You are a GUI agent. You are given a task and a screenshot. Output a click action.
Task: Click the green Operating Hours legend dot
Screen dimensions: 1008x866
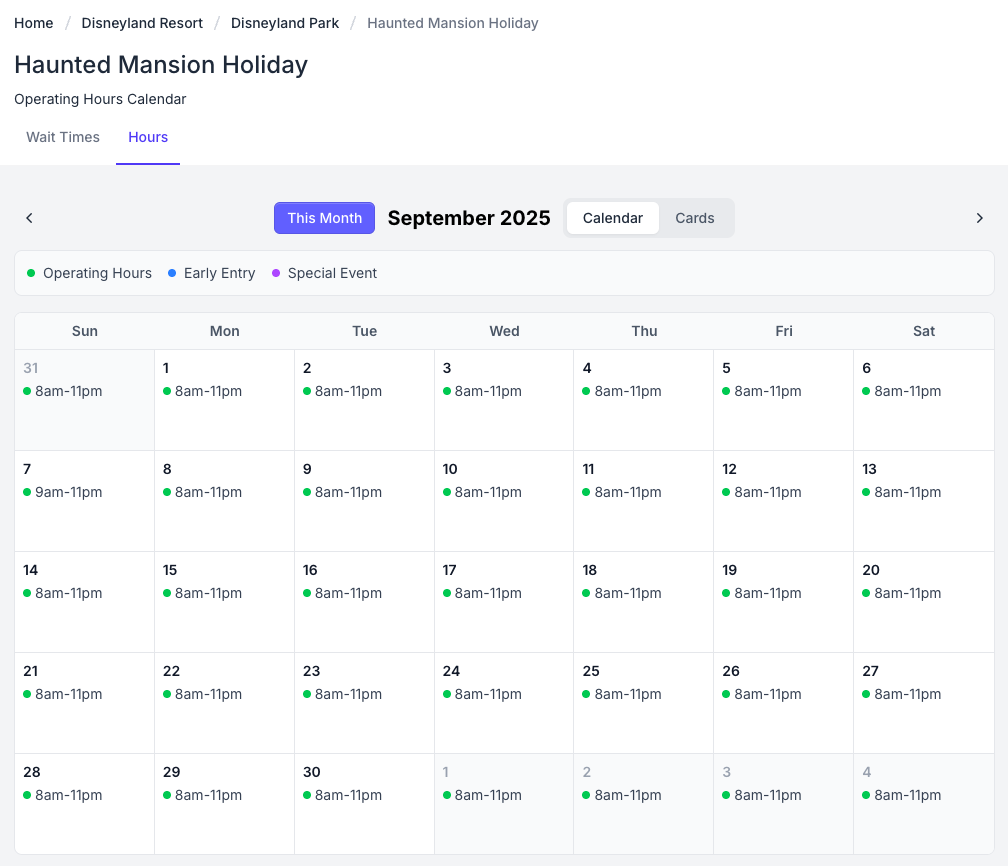coord(31,273)
